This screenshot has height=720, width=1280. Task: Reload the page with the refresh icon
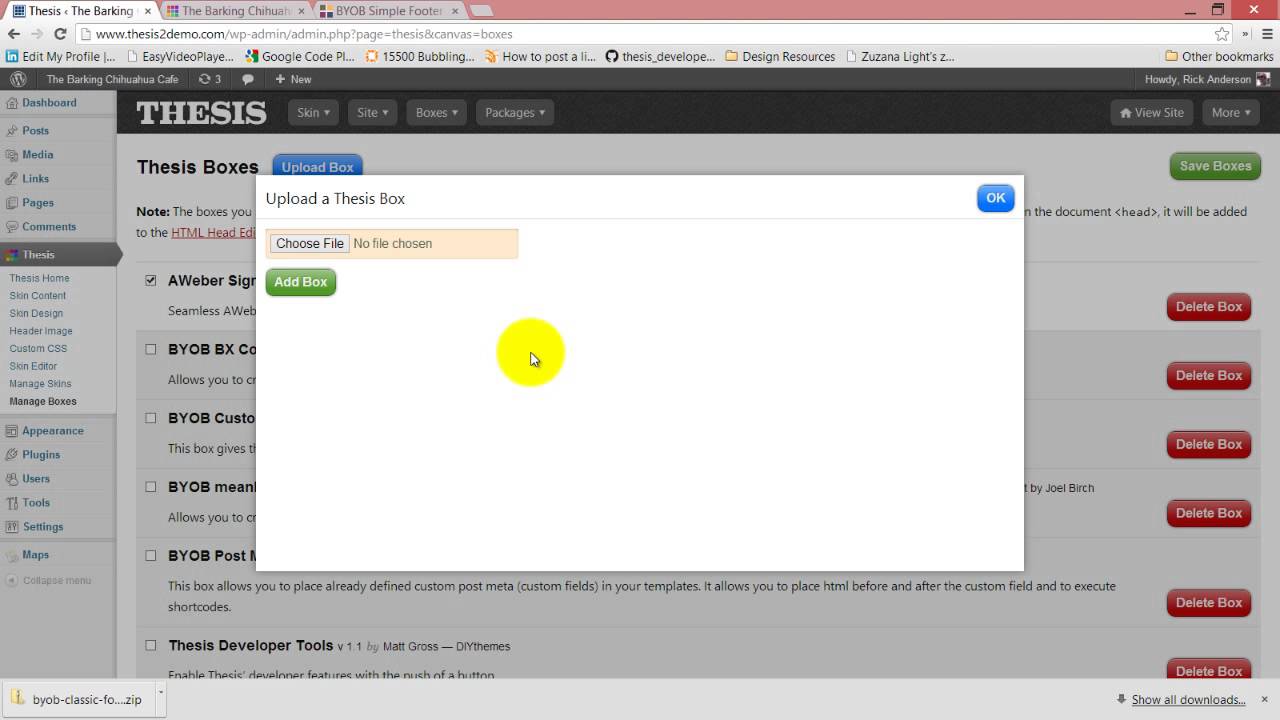pyautogui.click(x=60, y=34)
